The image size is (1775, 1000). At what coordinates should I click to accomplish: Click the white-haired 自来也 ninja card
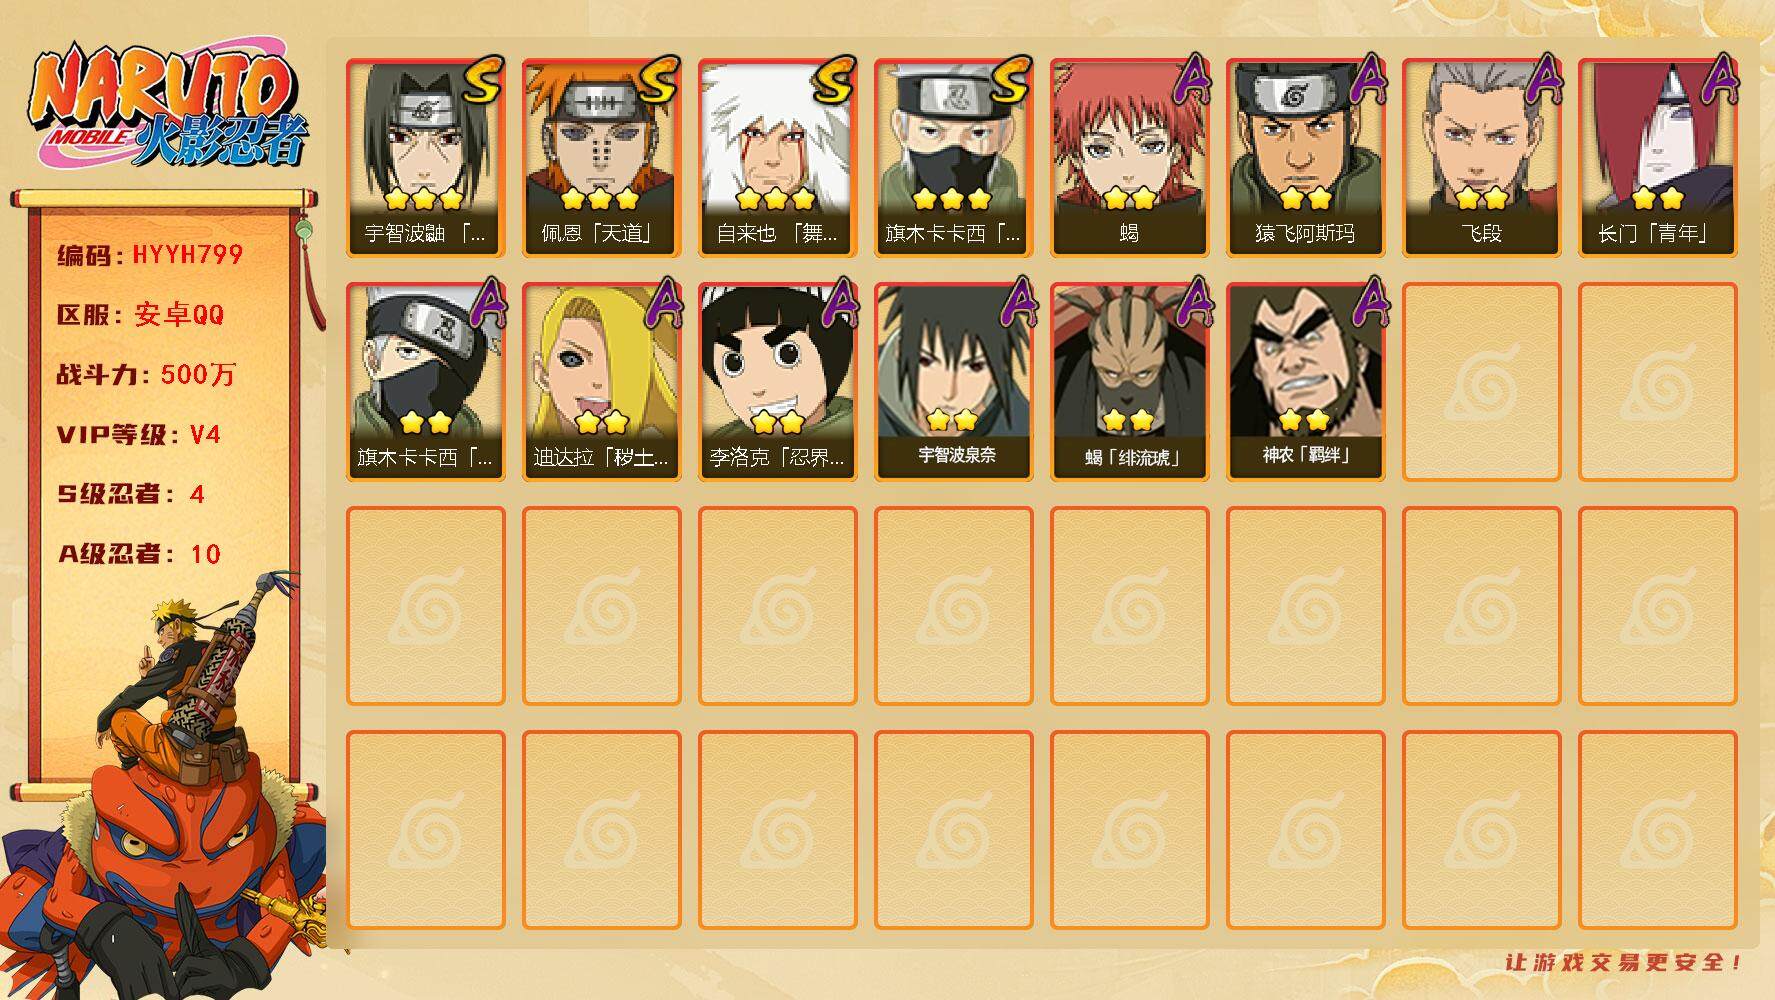click(x=777, y=158)
